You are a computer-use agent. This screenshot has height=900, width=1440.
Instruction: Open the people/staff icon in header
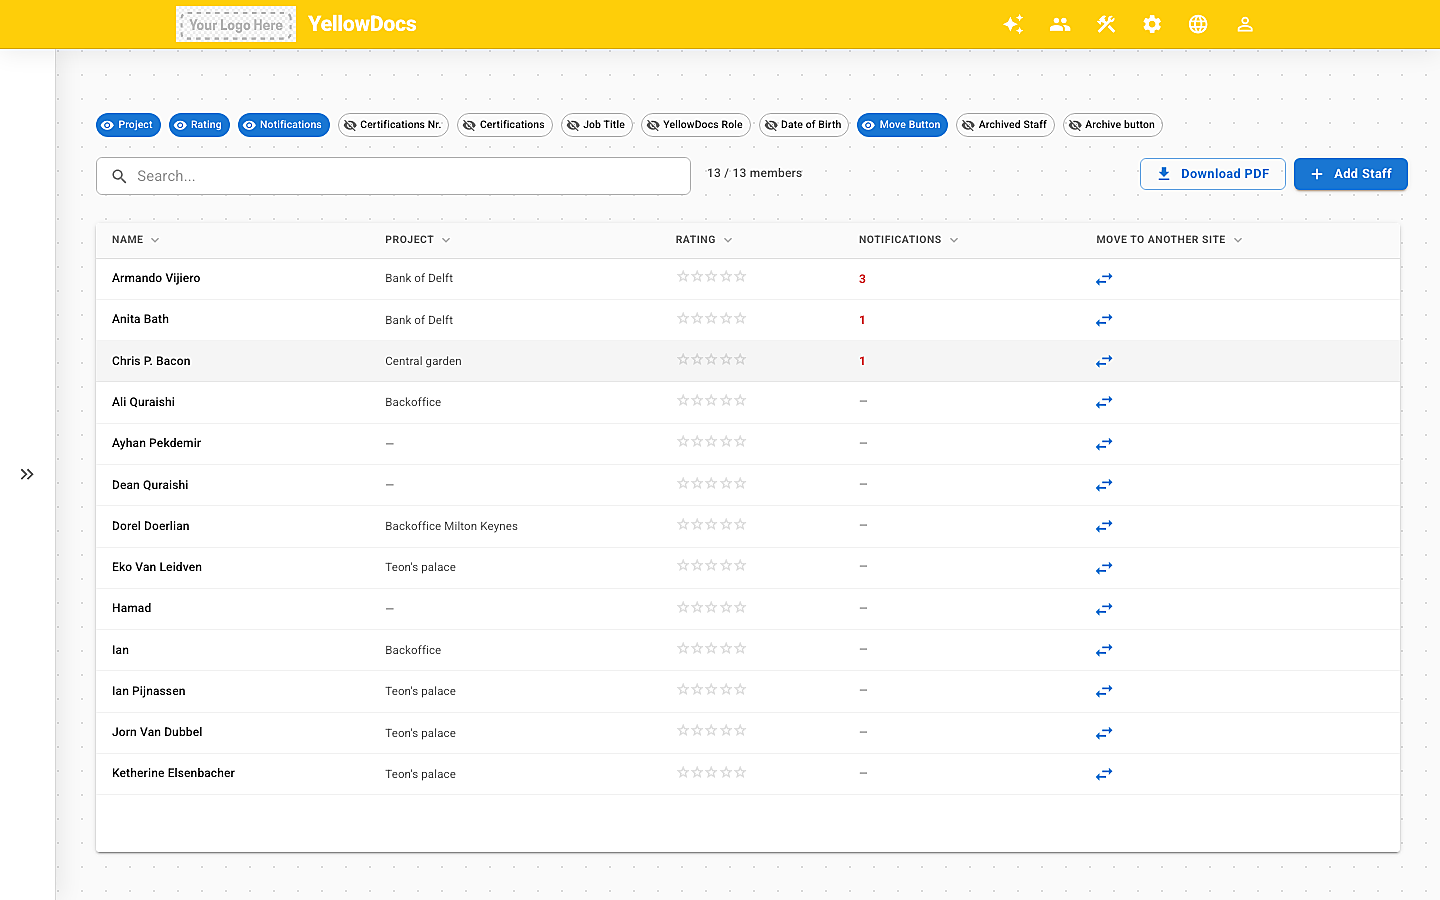point(1060,24)
